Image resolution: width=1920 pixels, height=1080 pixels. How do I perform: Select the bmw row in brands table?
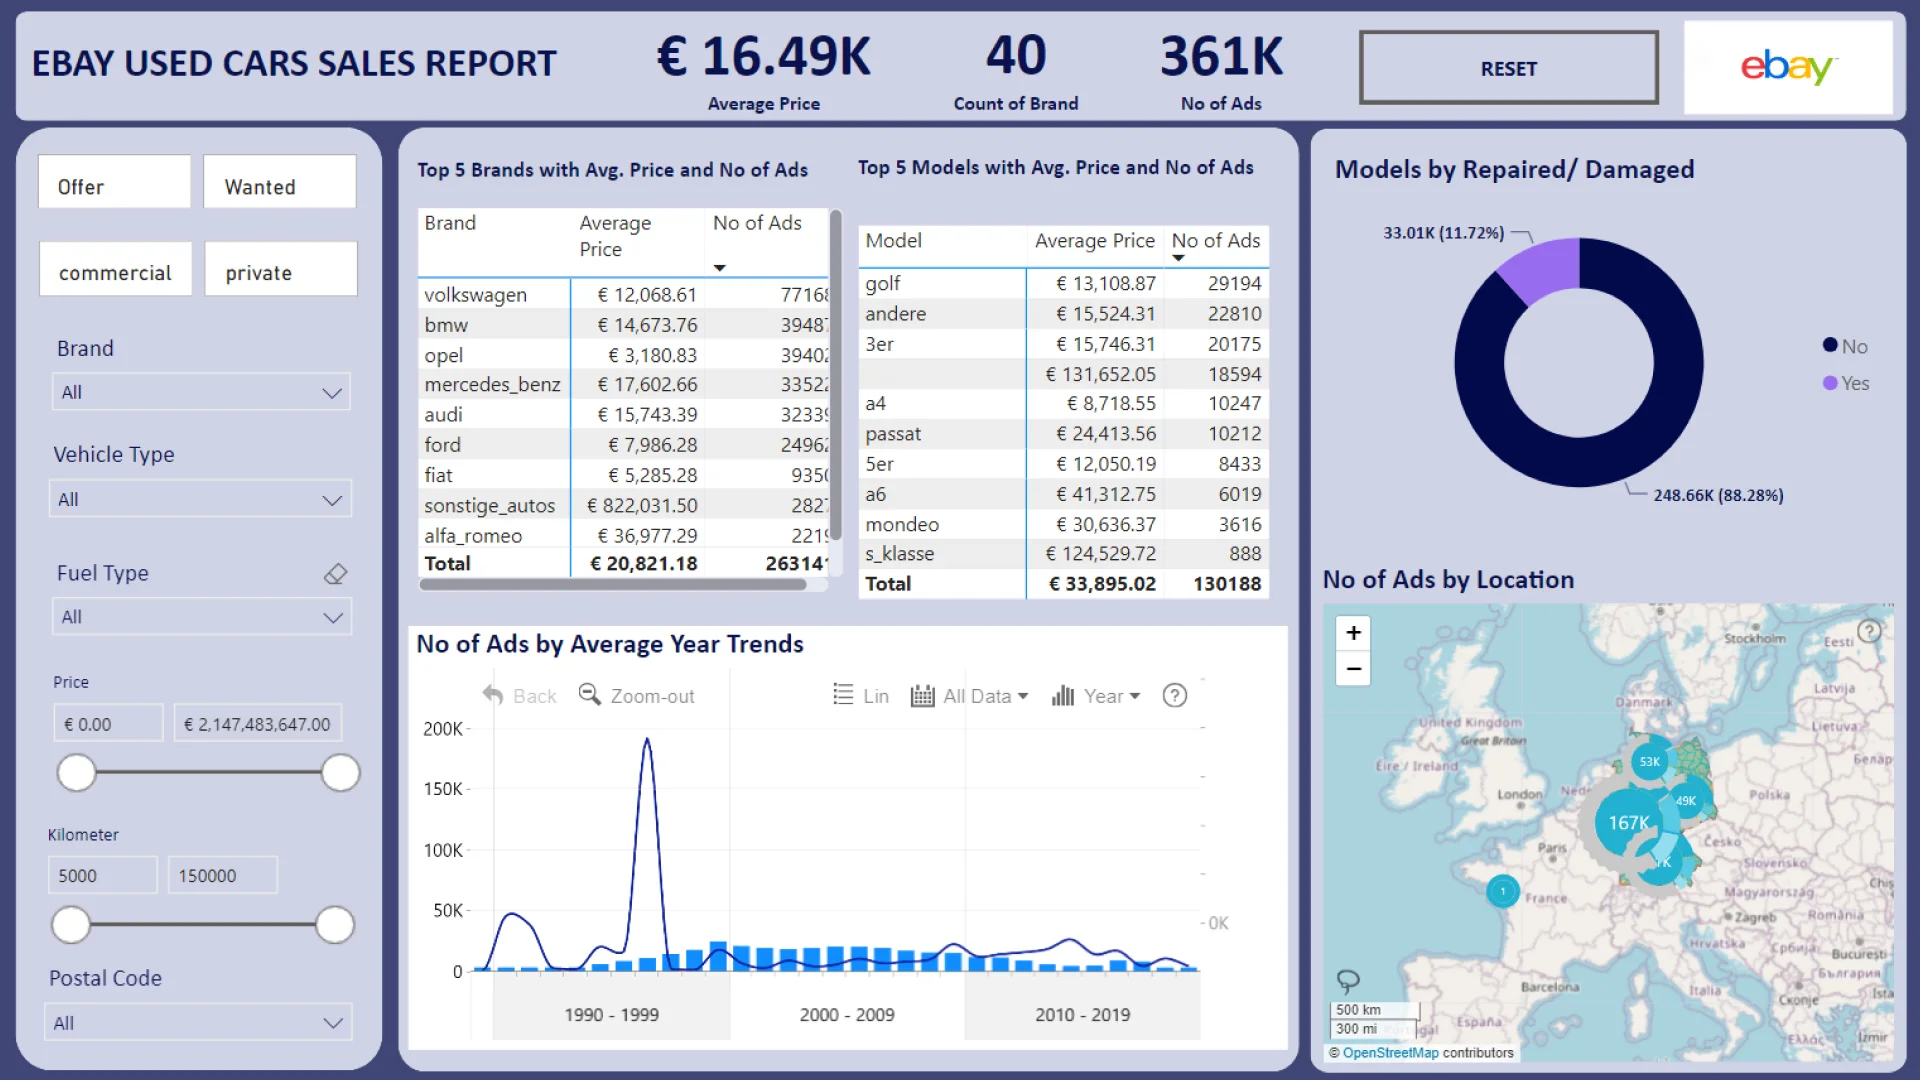pyautogui.click(x=624, y=325)
